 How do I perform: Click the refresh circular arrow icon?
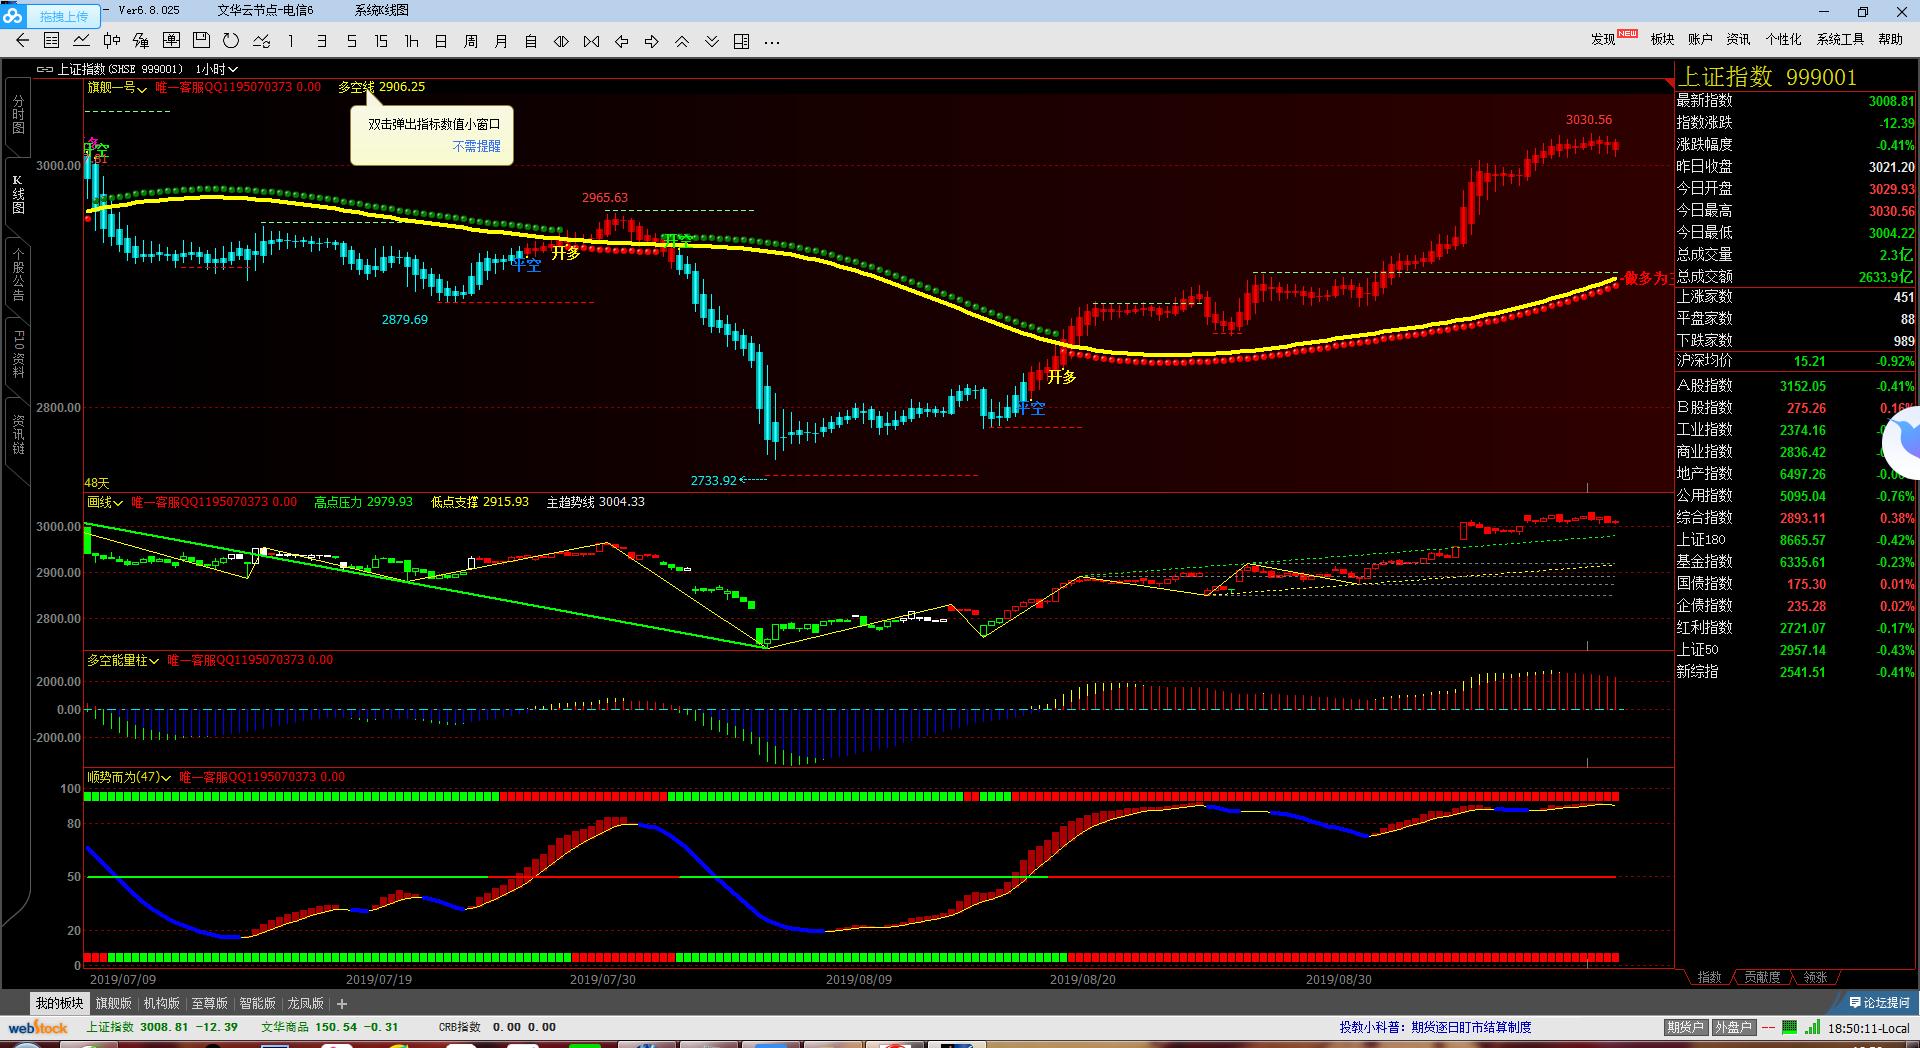pyautogui.click(x=231, y=41)
